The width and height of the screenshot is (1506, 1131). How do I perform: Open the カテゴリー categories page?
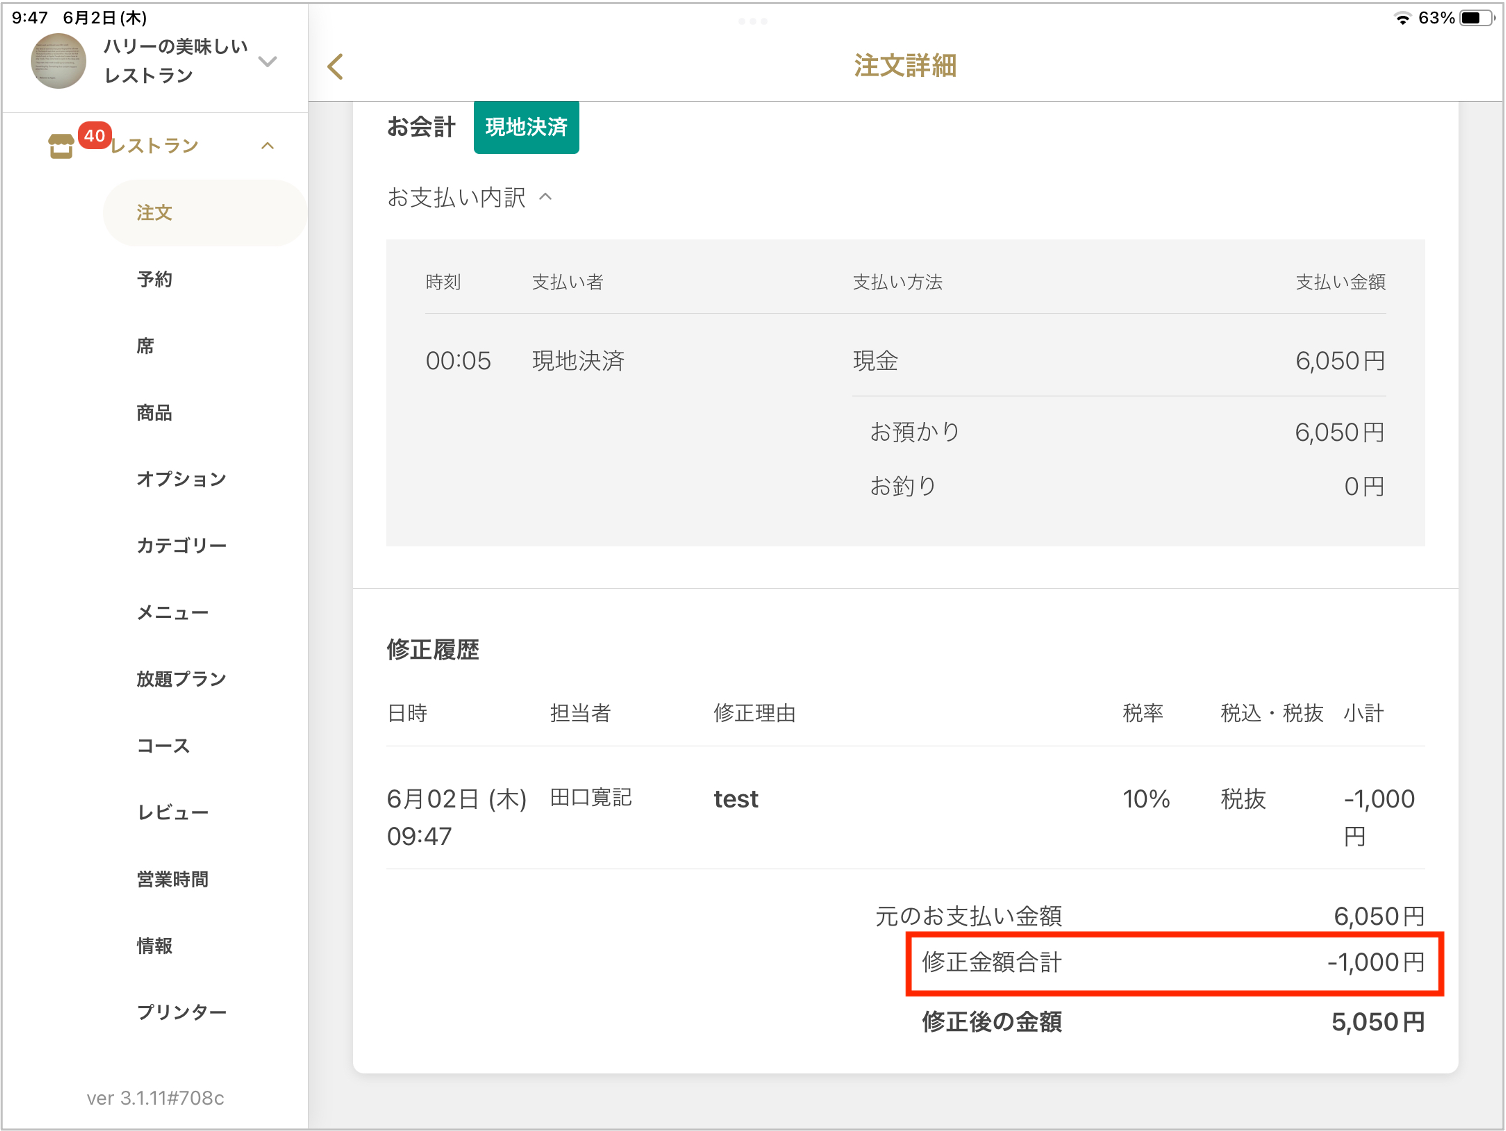[181, 546]
